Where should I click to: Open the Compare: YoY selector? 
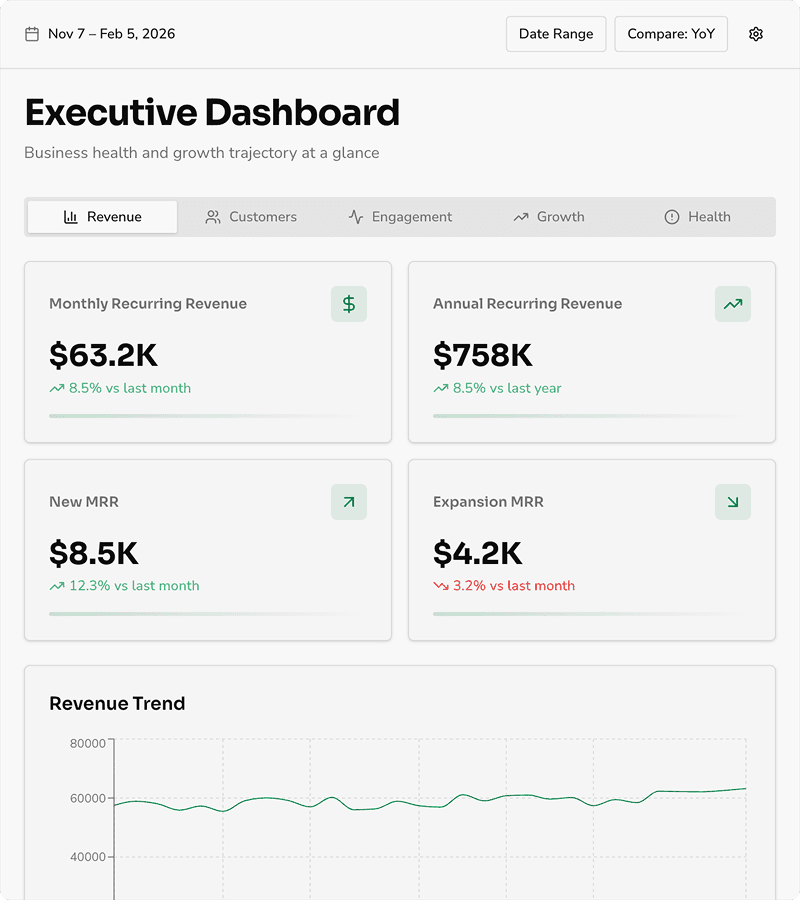click(x=671, y=34)
